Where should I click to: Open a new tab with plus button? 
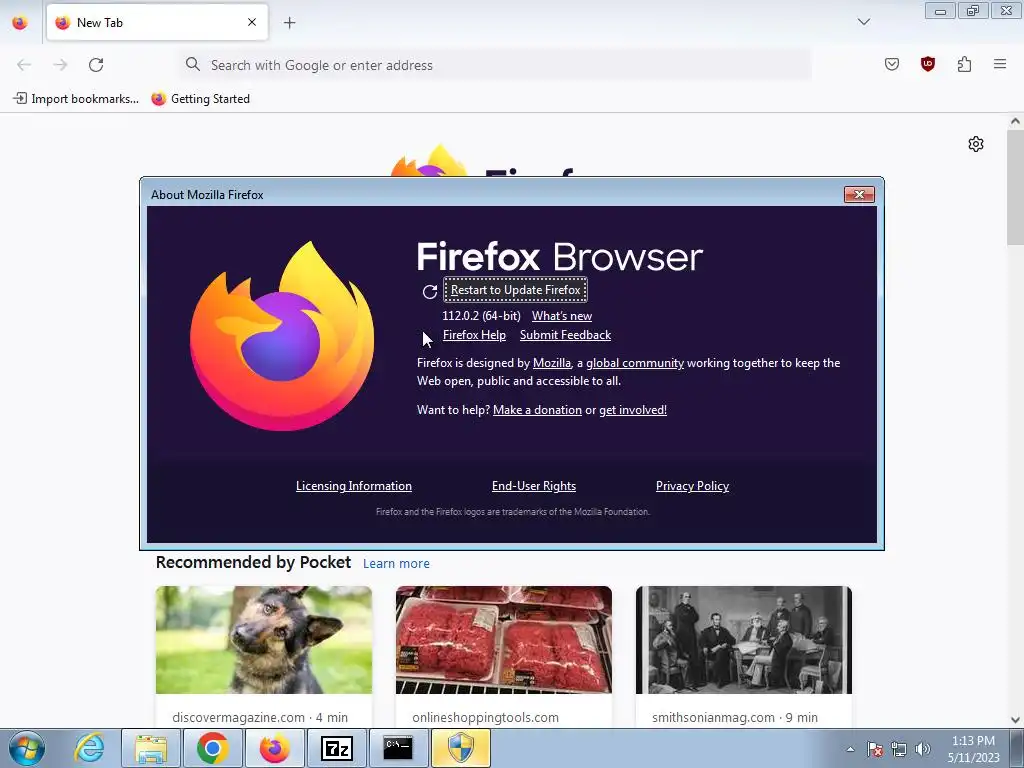[x=289, y=23]
